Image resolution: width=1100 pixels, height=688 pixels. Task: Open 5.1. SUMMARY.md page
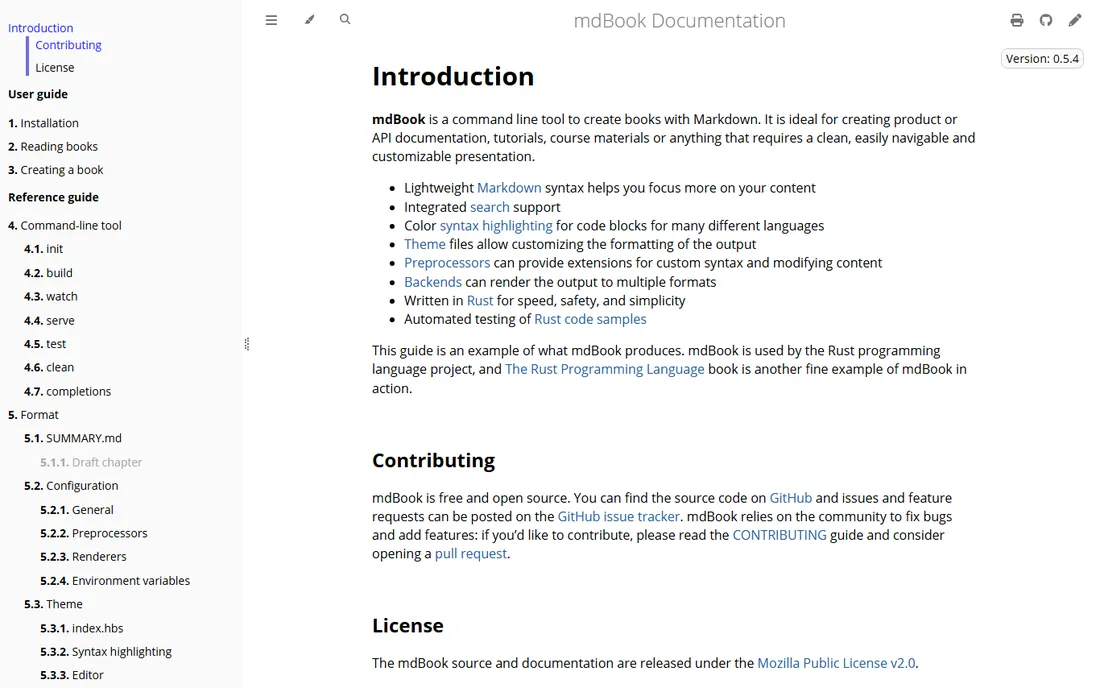[73, 438]
